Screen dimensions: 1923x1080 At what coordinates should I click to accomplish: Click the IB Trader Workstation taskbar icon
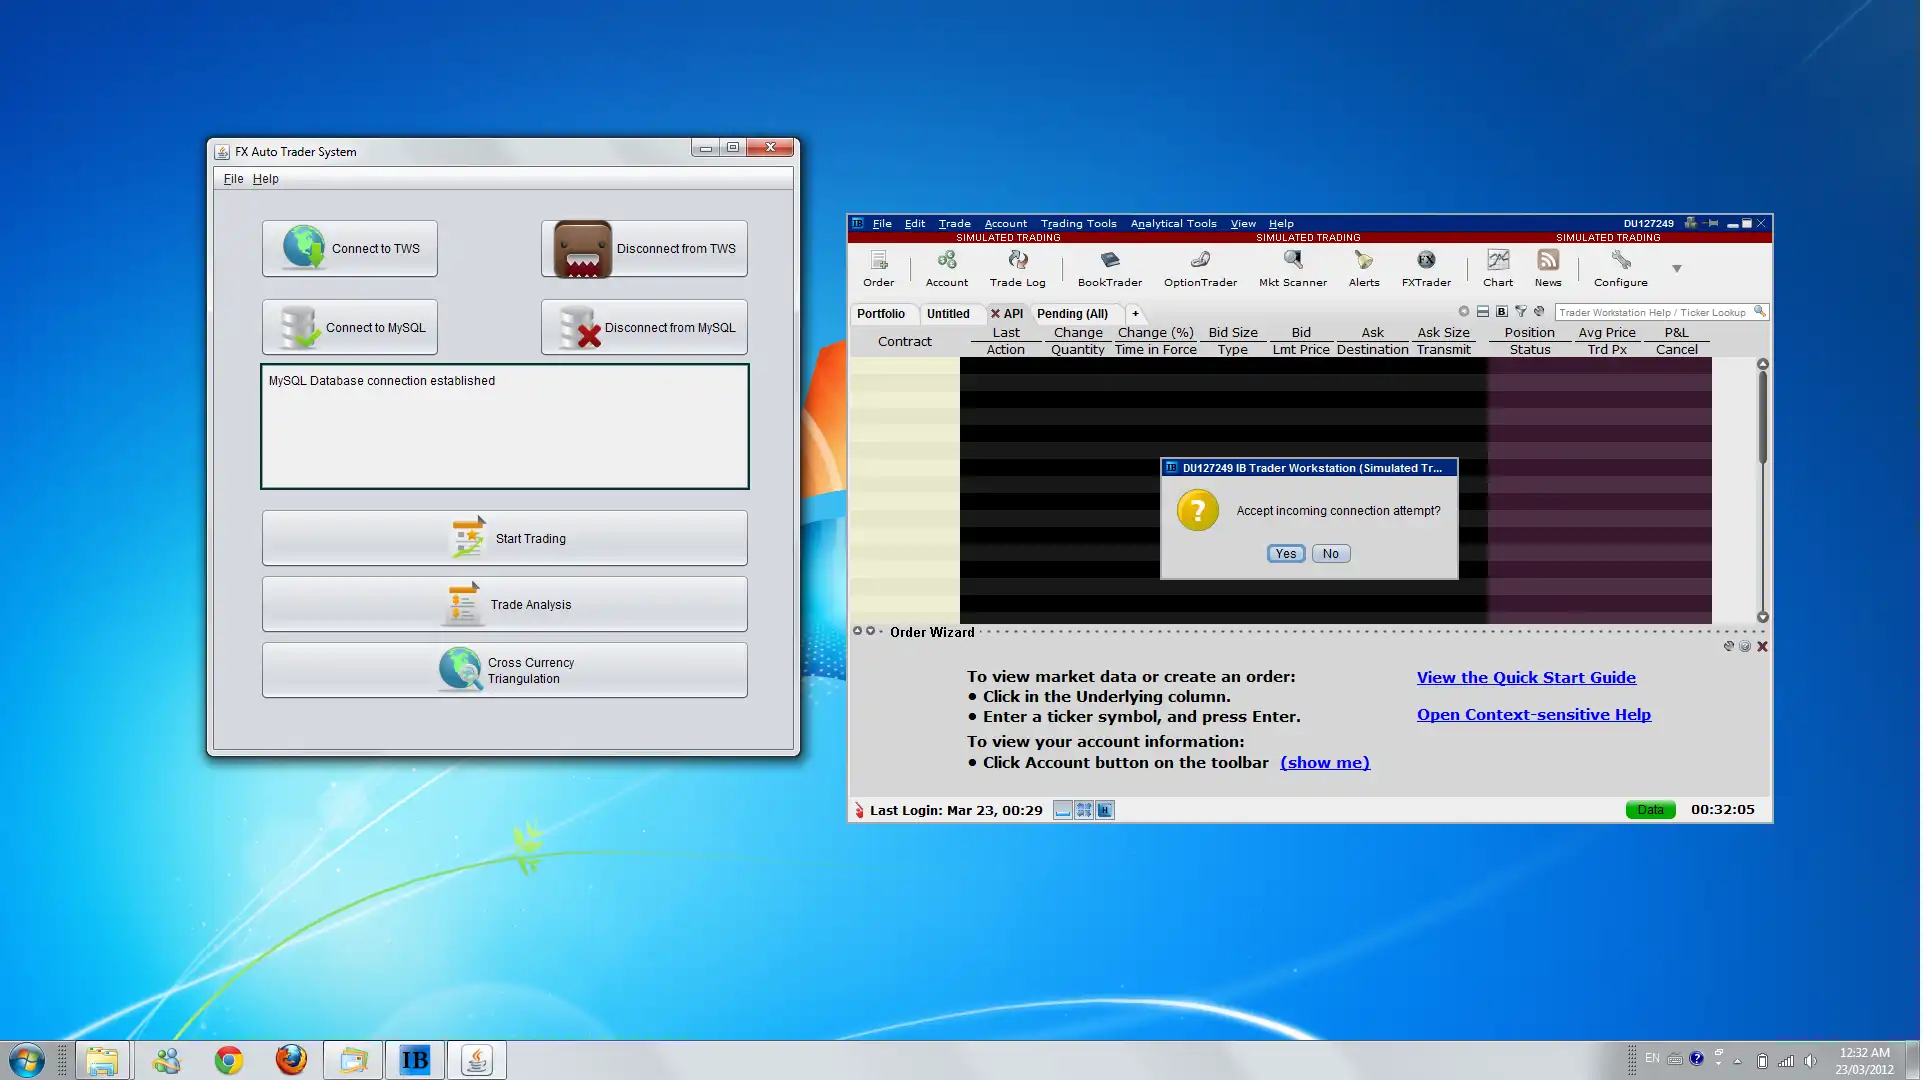(x=413, y=1059)
